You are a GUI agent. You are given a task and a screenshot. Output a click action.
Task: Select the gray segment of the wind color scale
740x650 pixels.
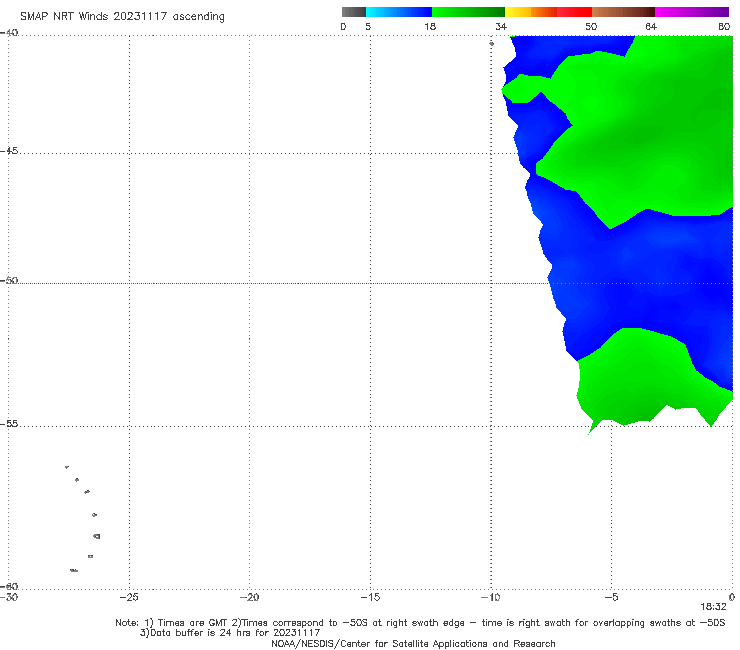click(353, 12)
